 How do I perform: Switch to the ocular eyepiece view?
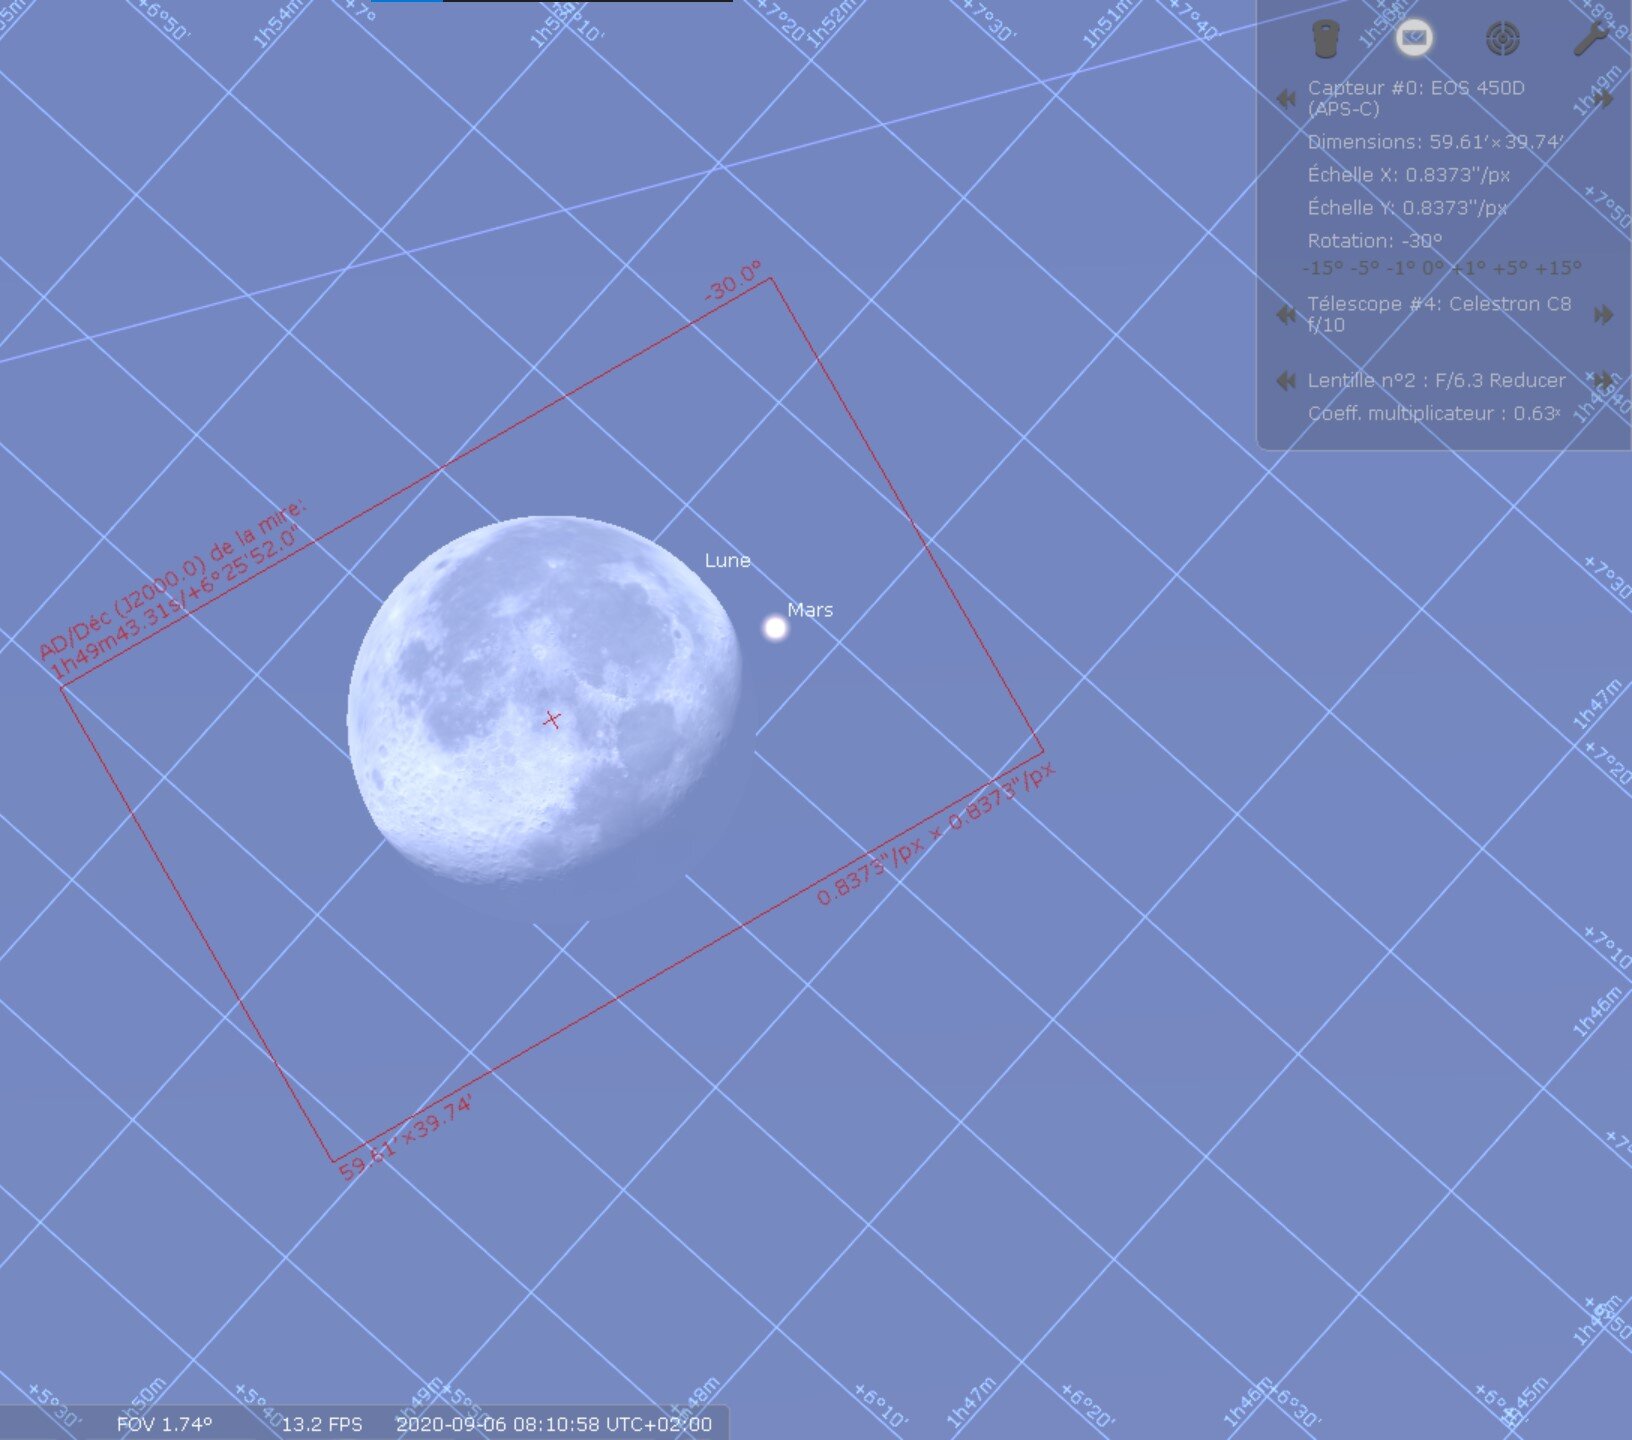[x=1325, y=39]
